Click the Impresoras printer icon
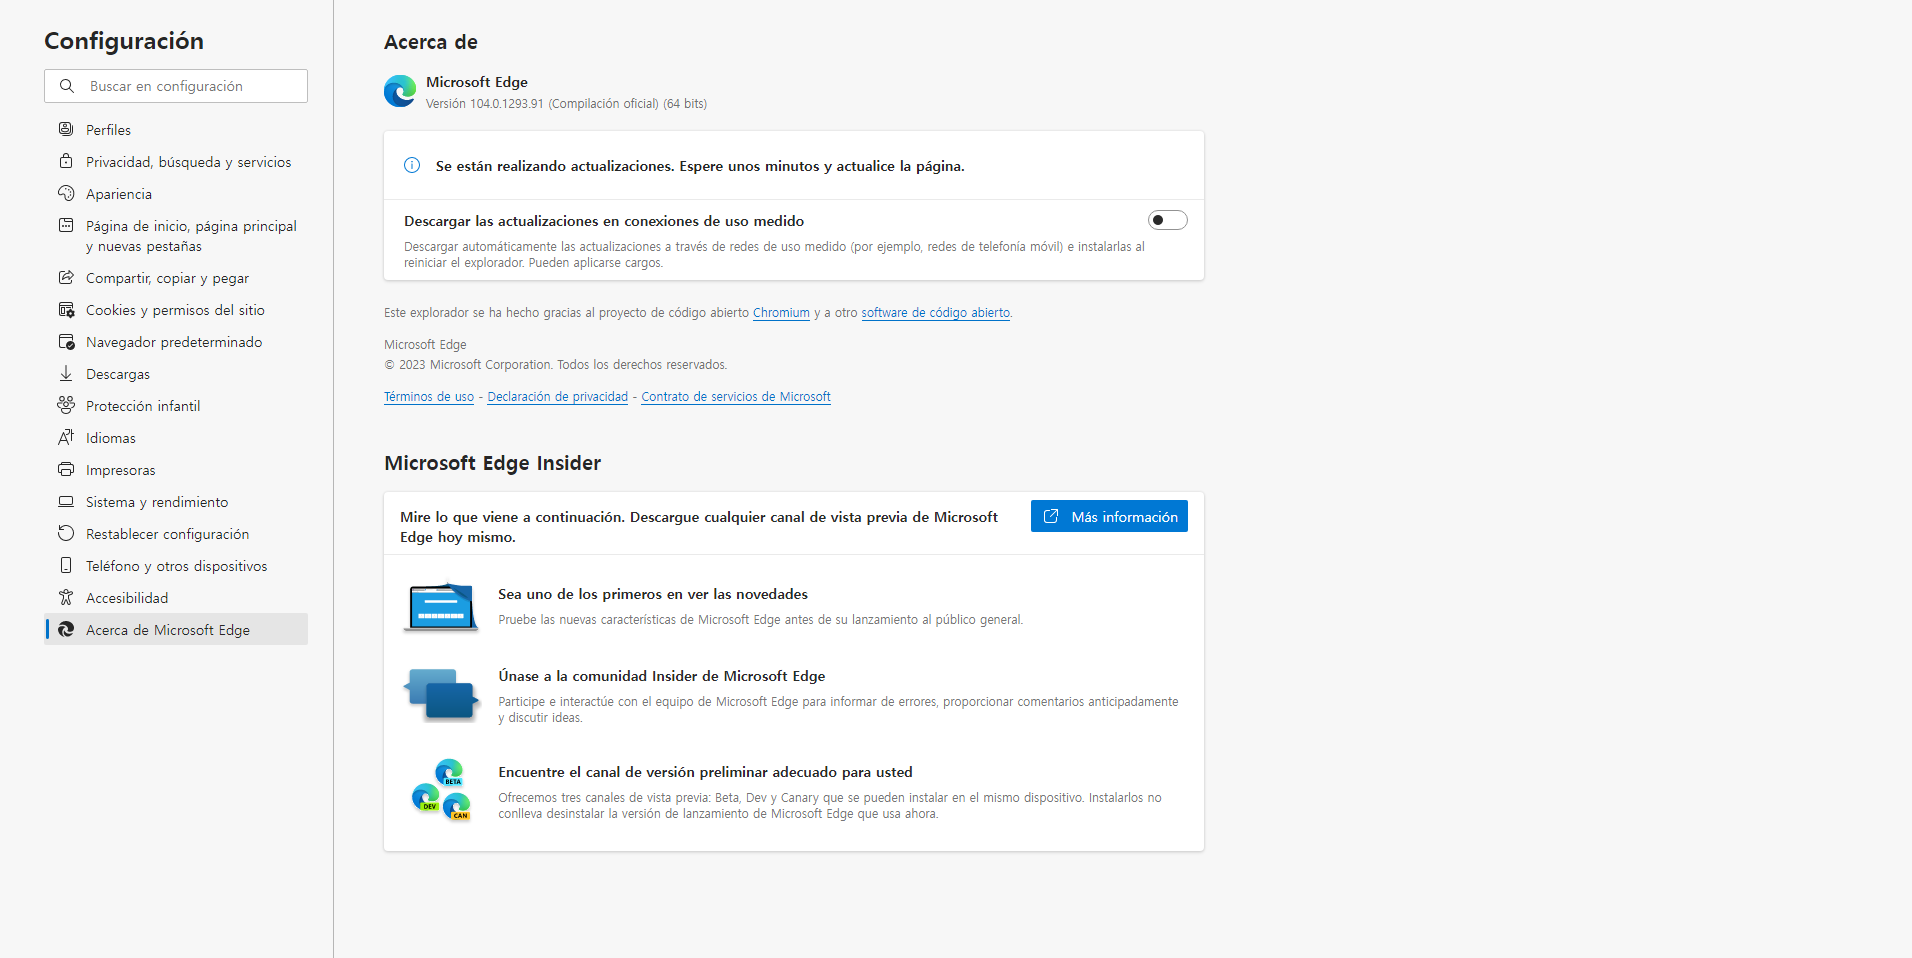The image size is (1912, 958). pyautogui.click(x=66, y=469)
